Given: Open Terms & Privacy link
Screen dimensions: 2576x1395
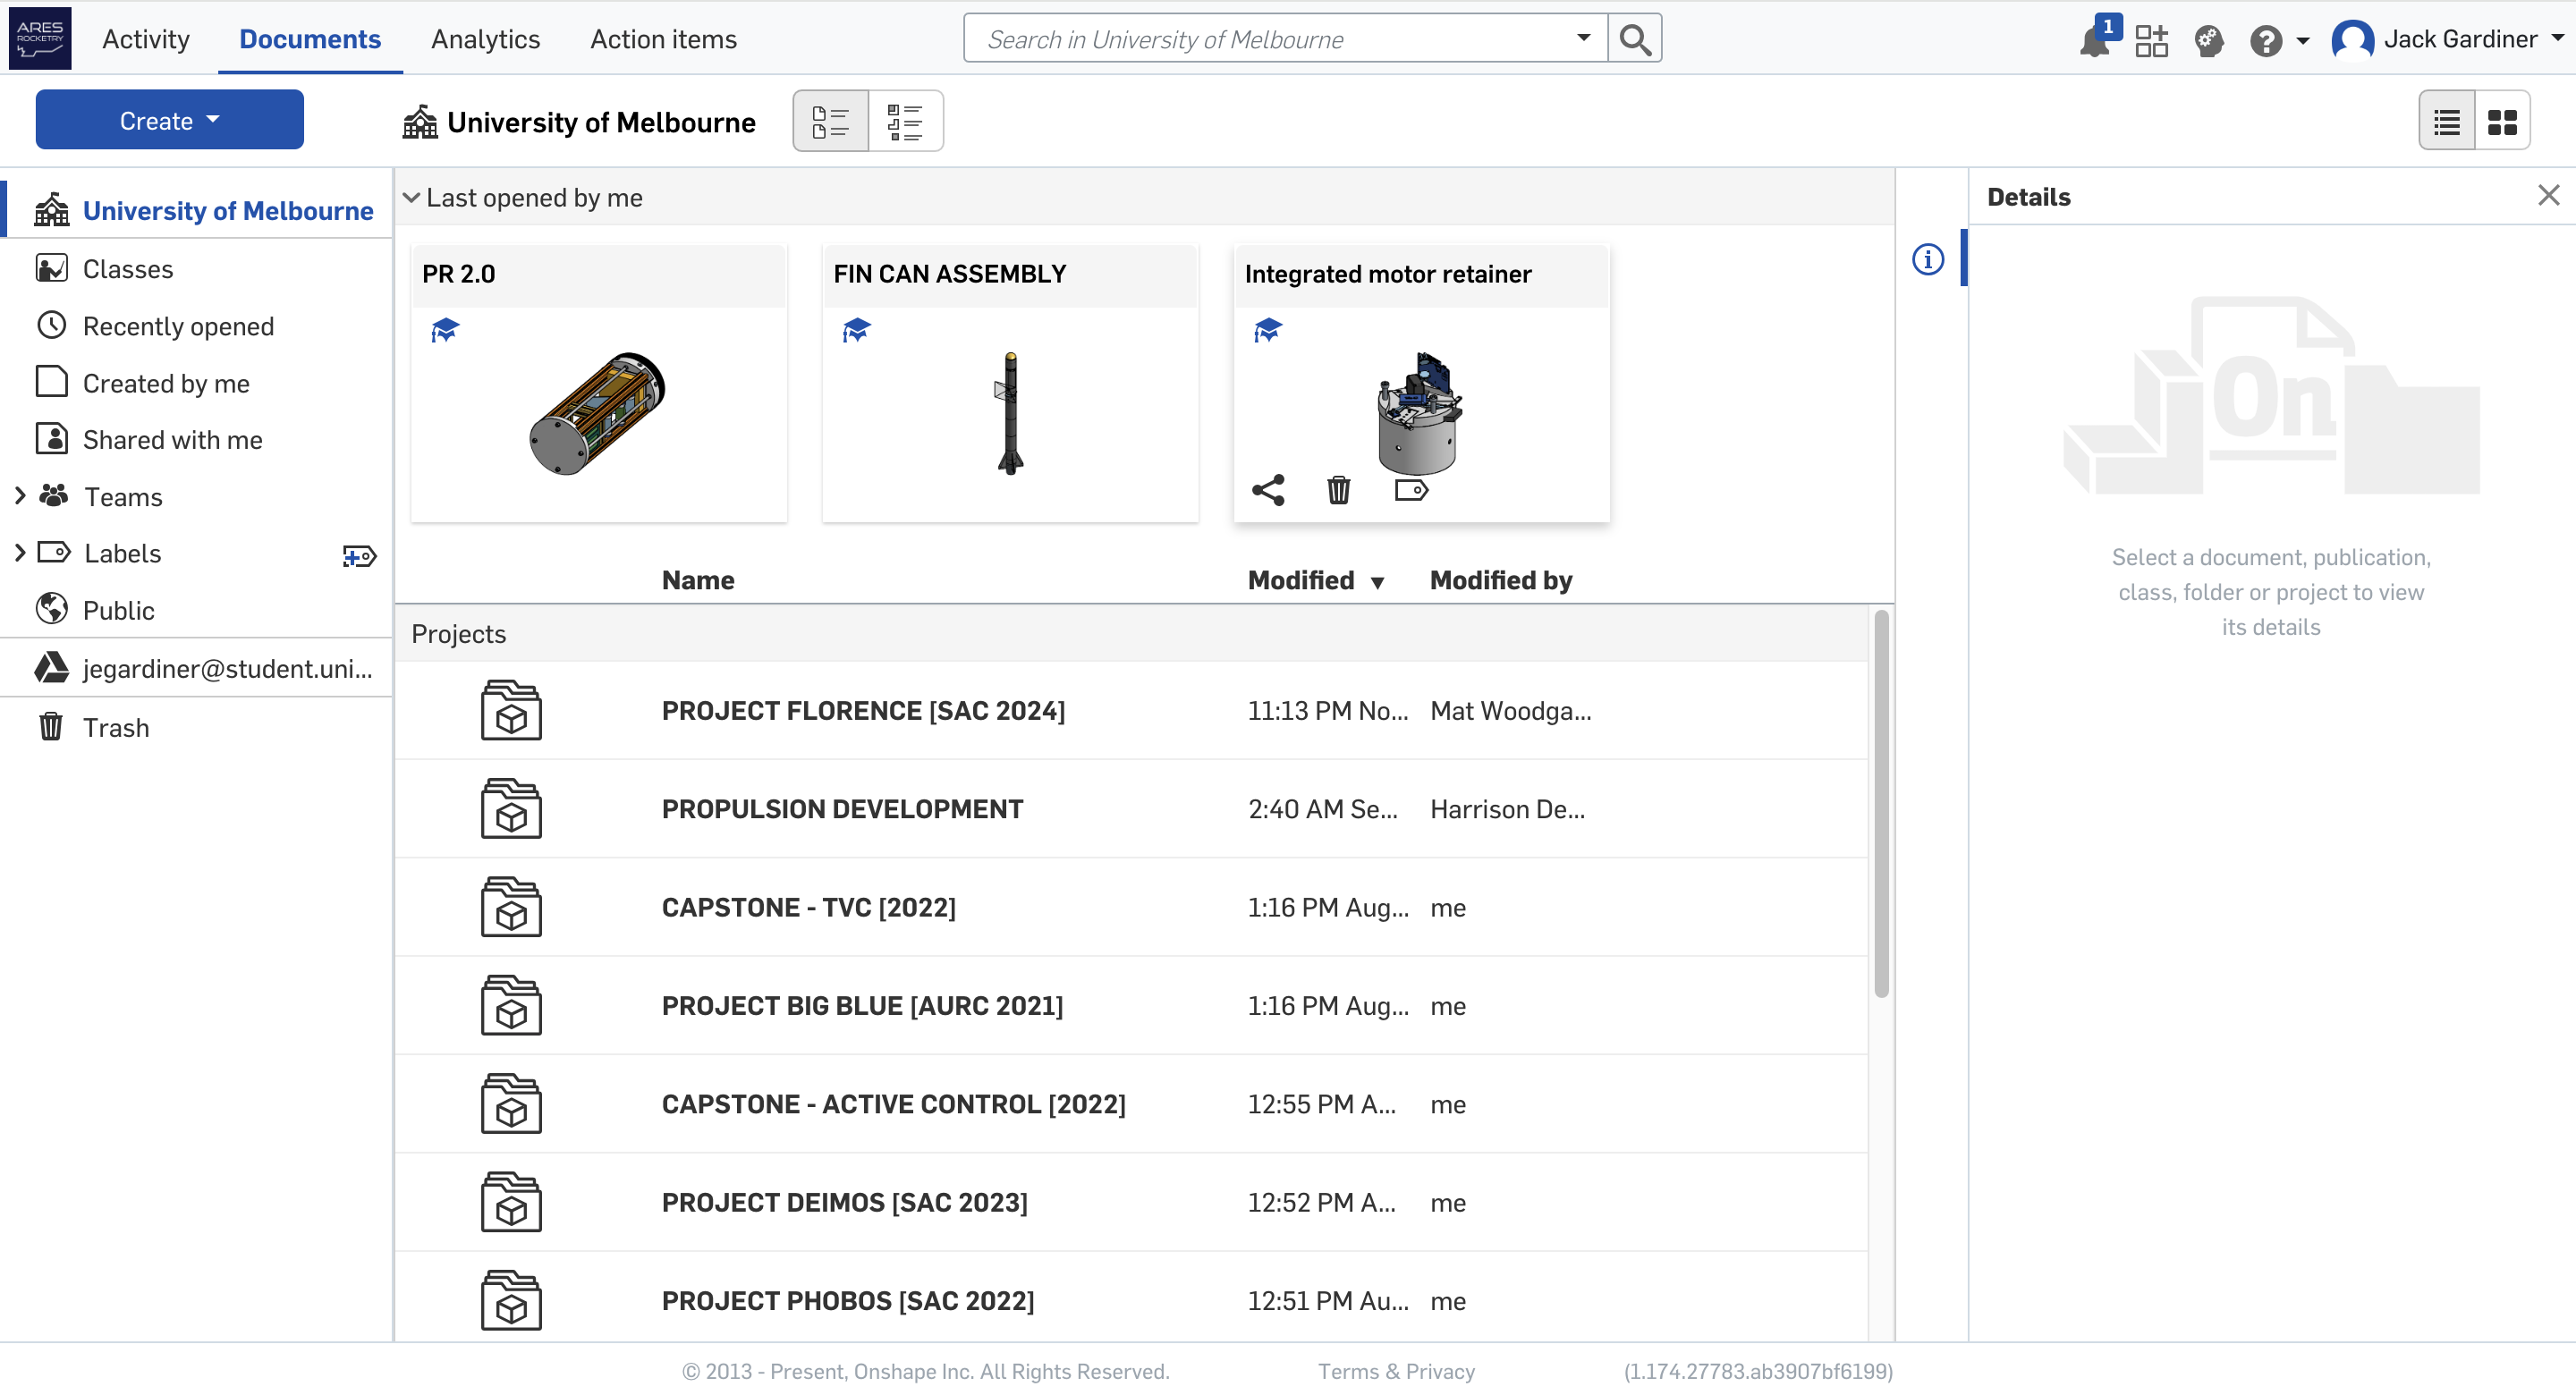Looking at the screenshot, I should coord(1396,1371).
